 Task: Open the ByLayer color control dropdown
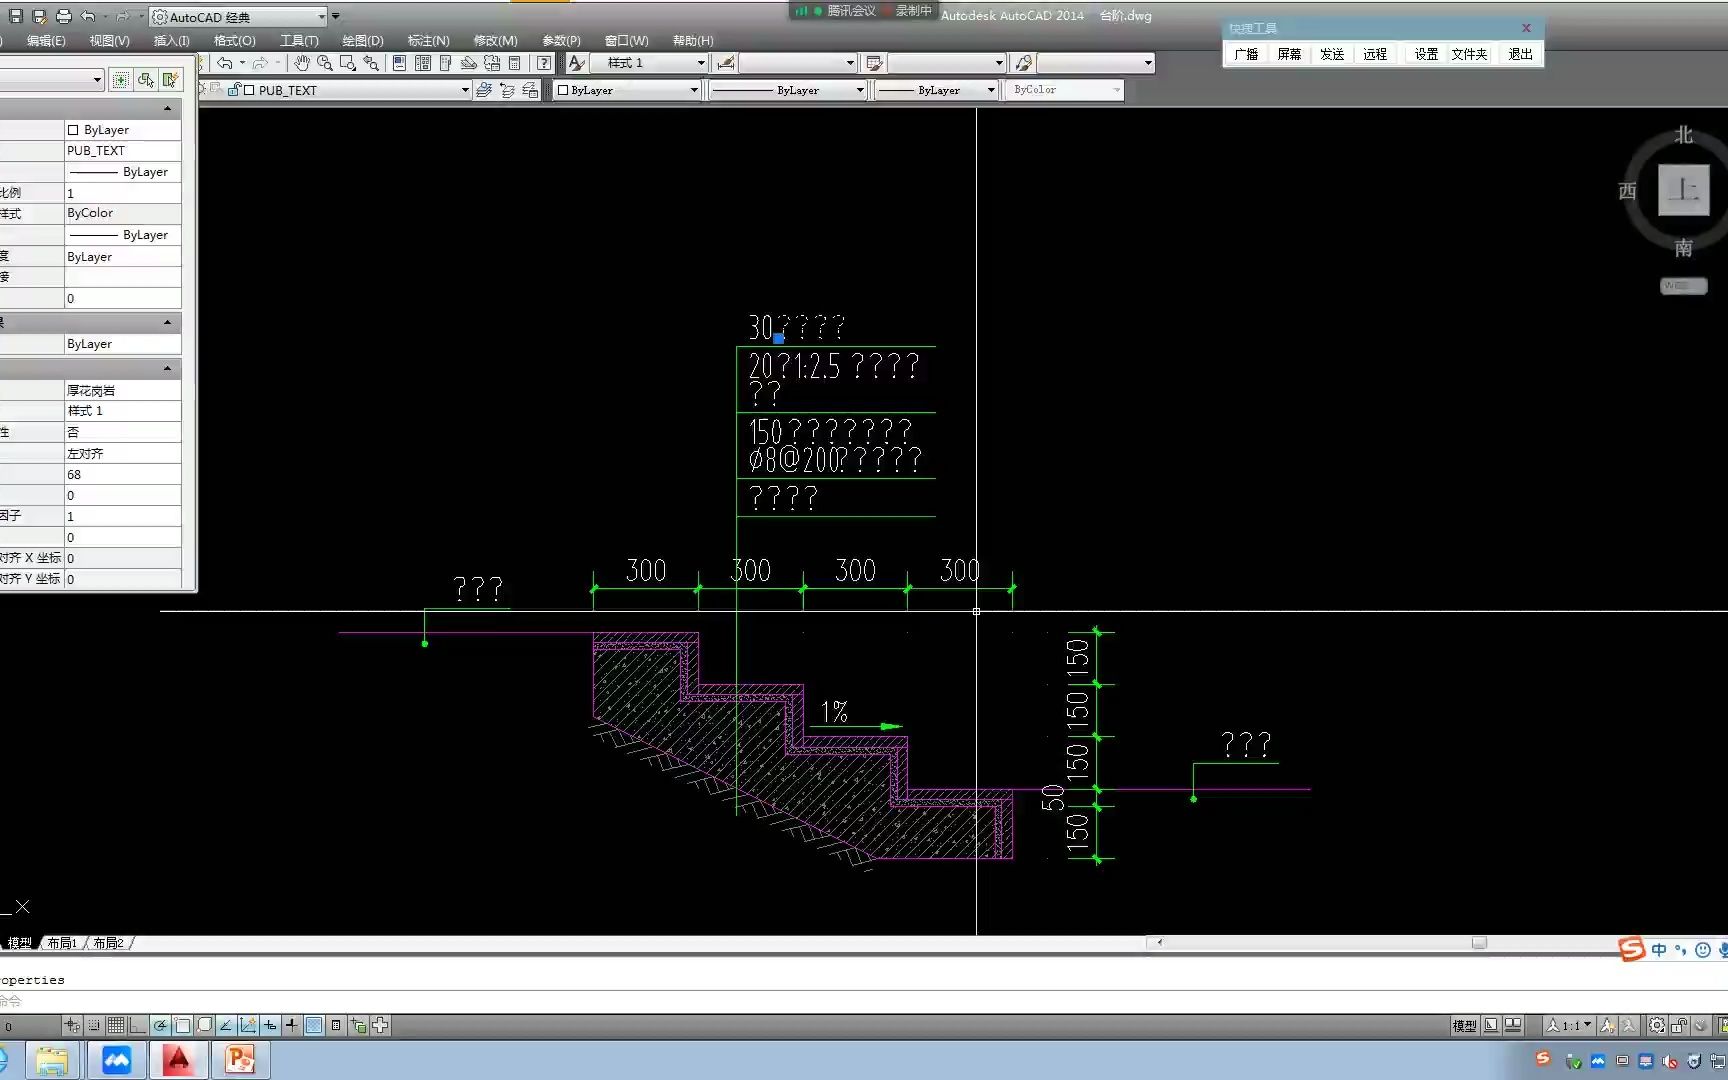(x=627, y=90)
